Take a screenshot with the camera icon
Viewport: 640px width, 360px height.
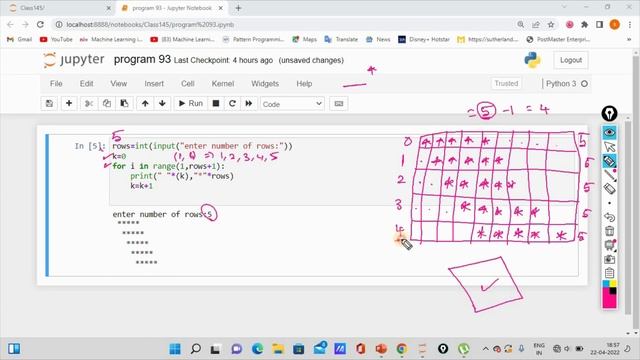609,259
